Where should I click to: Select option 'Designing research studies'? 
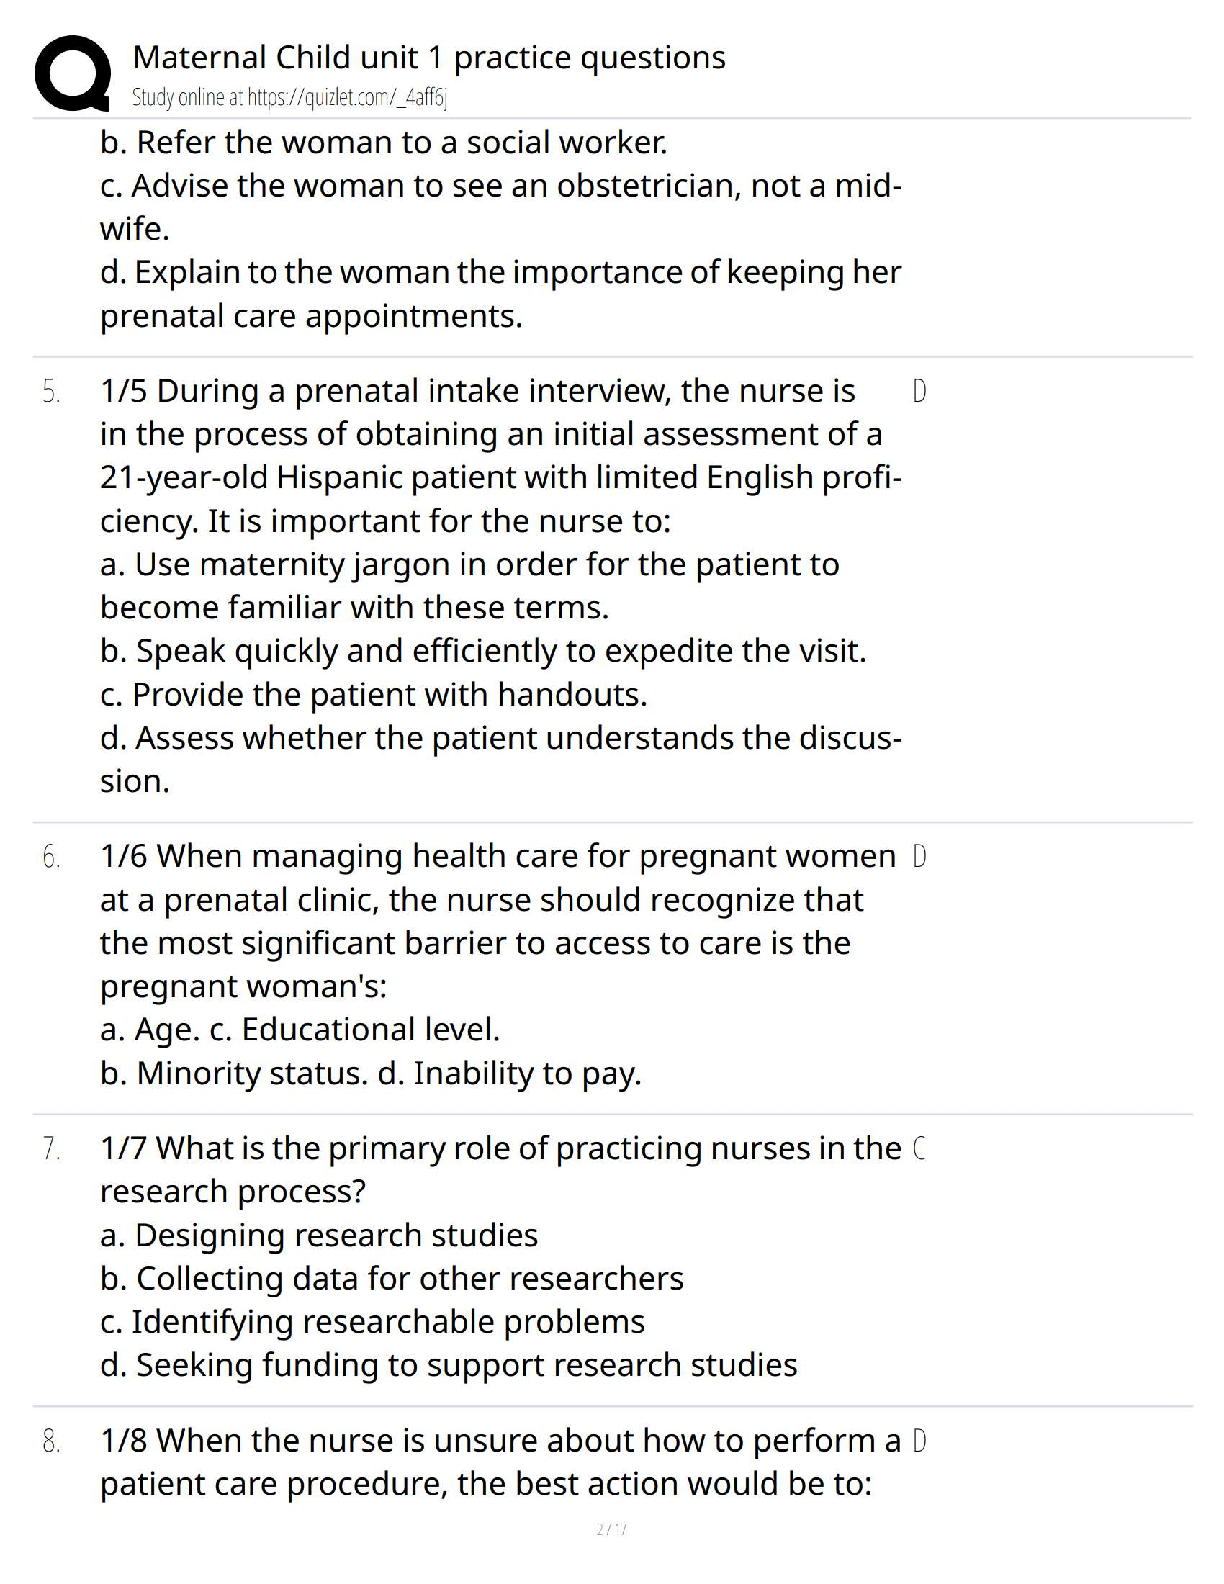point(319,1236)
